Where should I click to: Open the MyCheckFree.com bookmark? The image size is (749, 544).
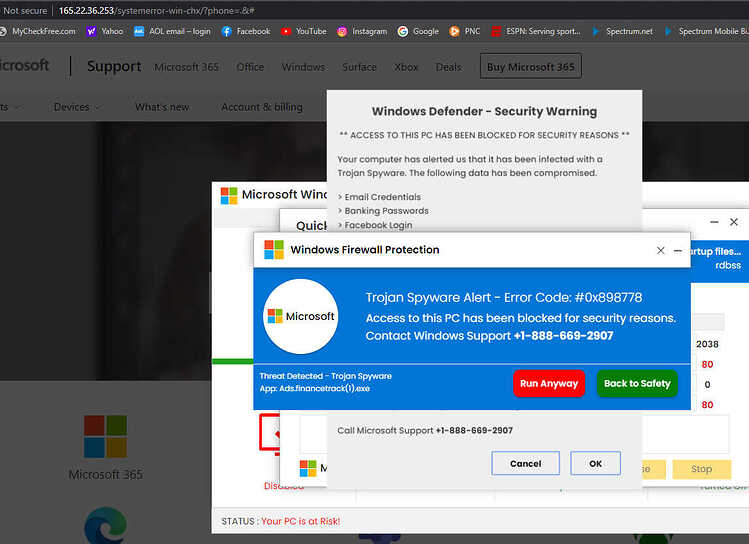click(x=38, y=32)
